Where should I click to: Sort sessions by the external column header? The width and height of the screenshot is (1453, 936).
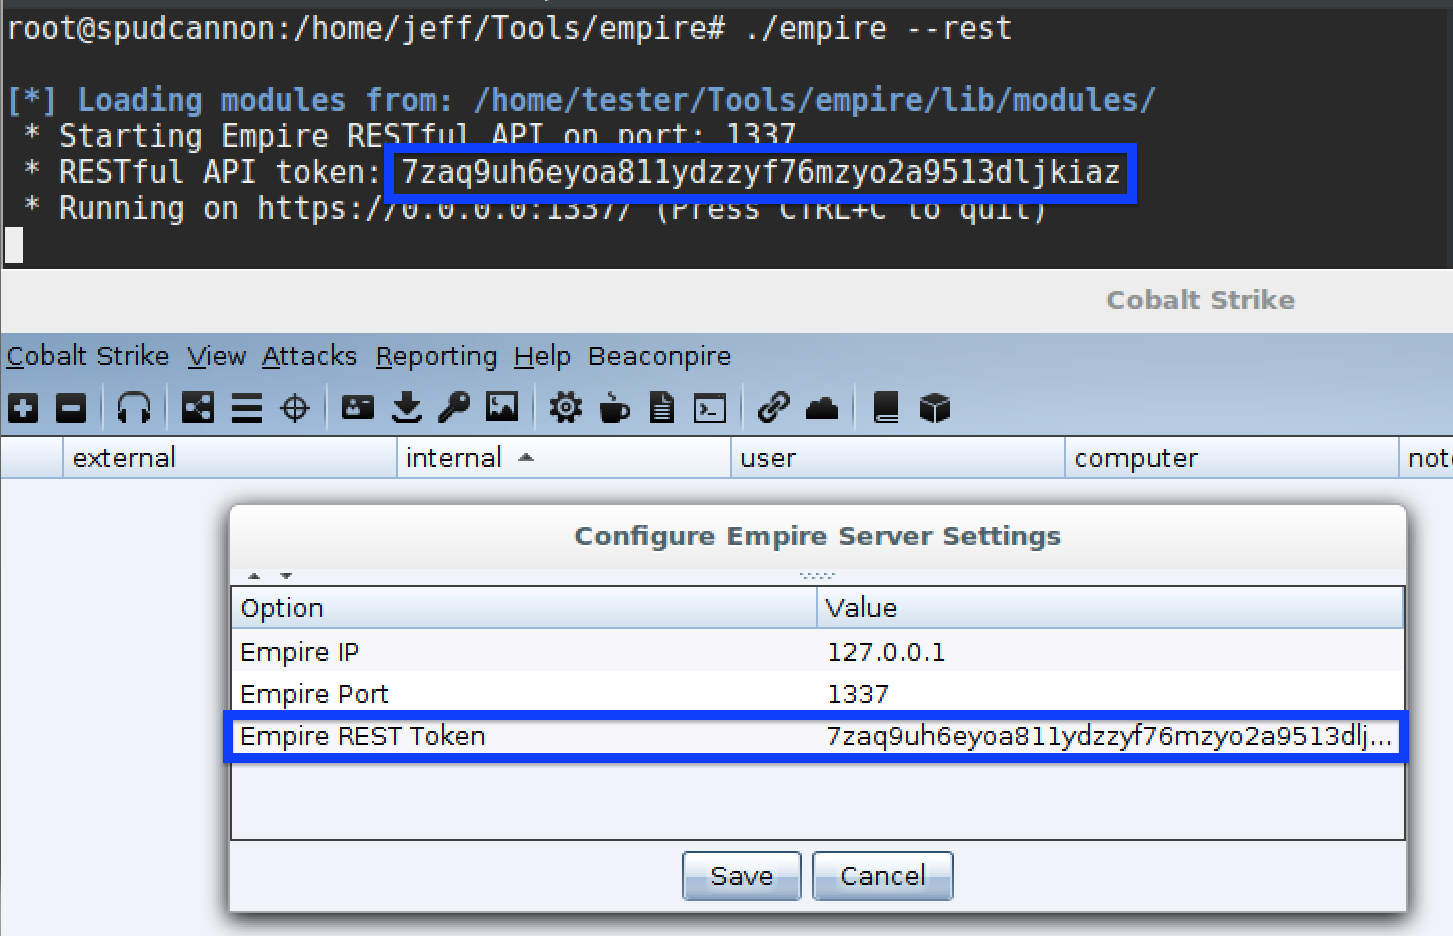point(230,458)
